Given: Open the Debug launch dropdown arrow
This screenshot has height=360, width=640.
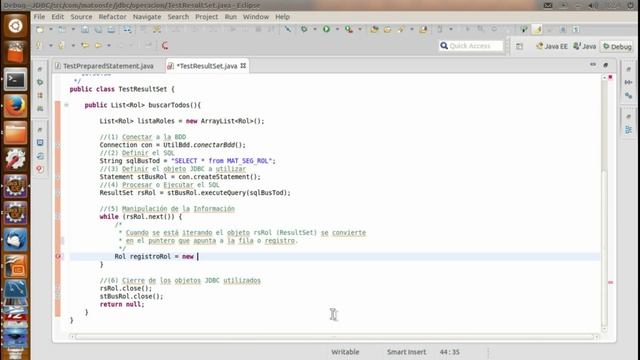Looking at the screenshot, I should click(315, 29).
